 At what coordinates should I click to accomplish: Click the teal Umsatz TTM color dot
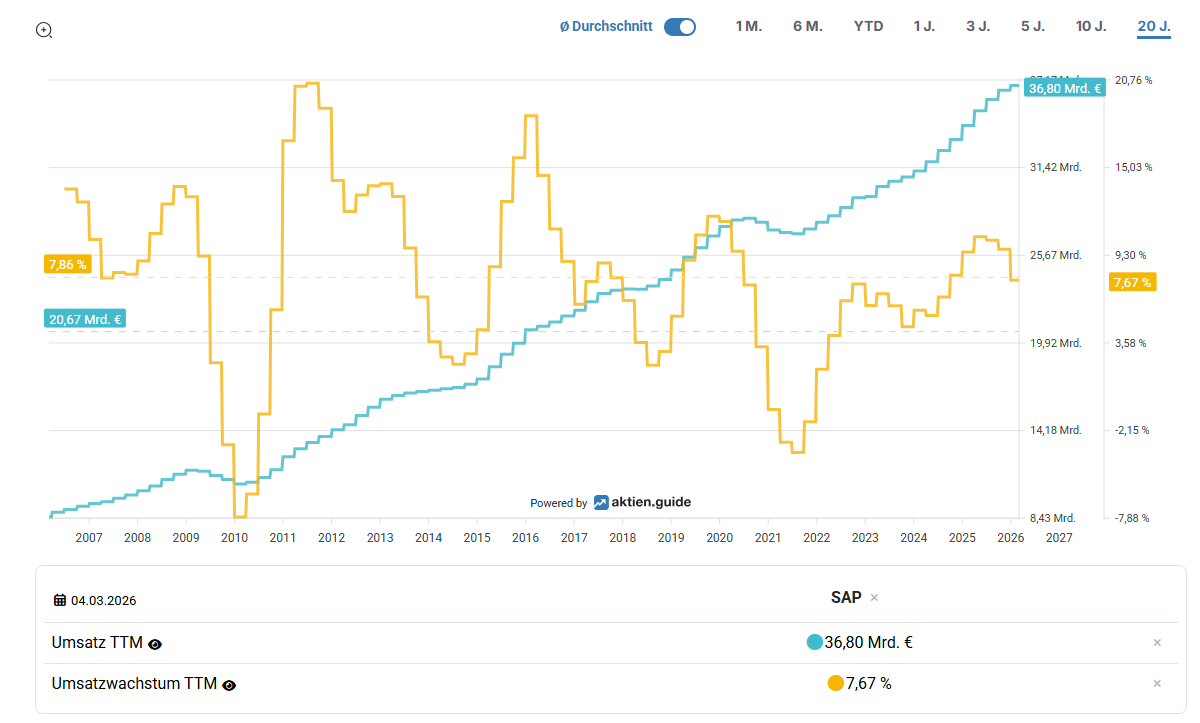pyautogui.click(x=814, y=642)
